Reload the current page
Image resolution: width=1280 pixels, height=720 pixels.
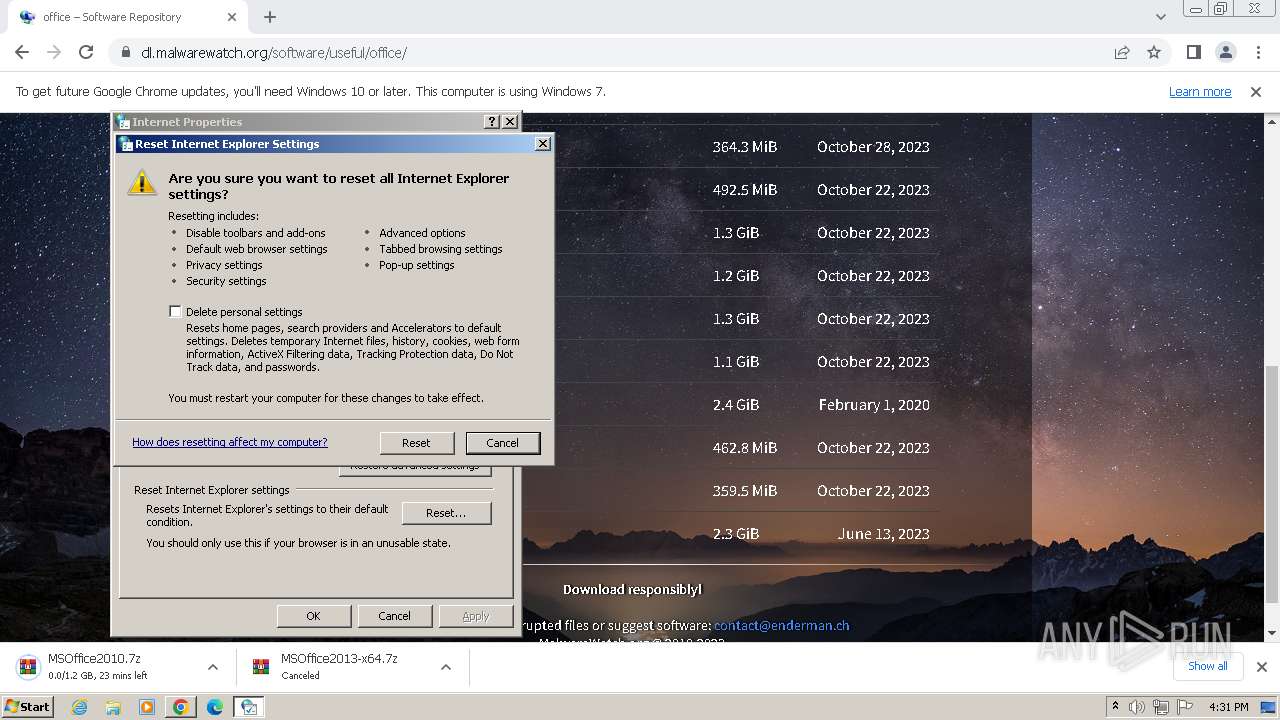[x=86, y=52]
